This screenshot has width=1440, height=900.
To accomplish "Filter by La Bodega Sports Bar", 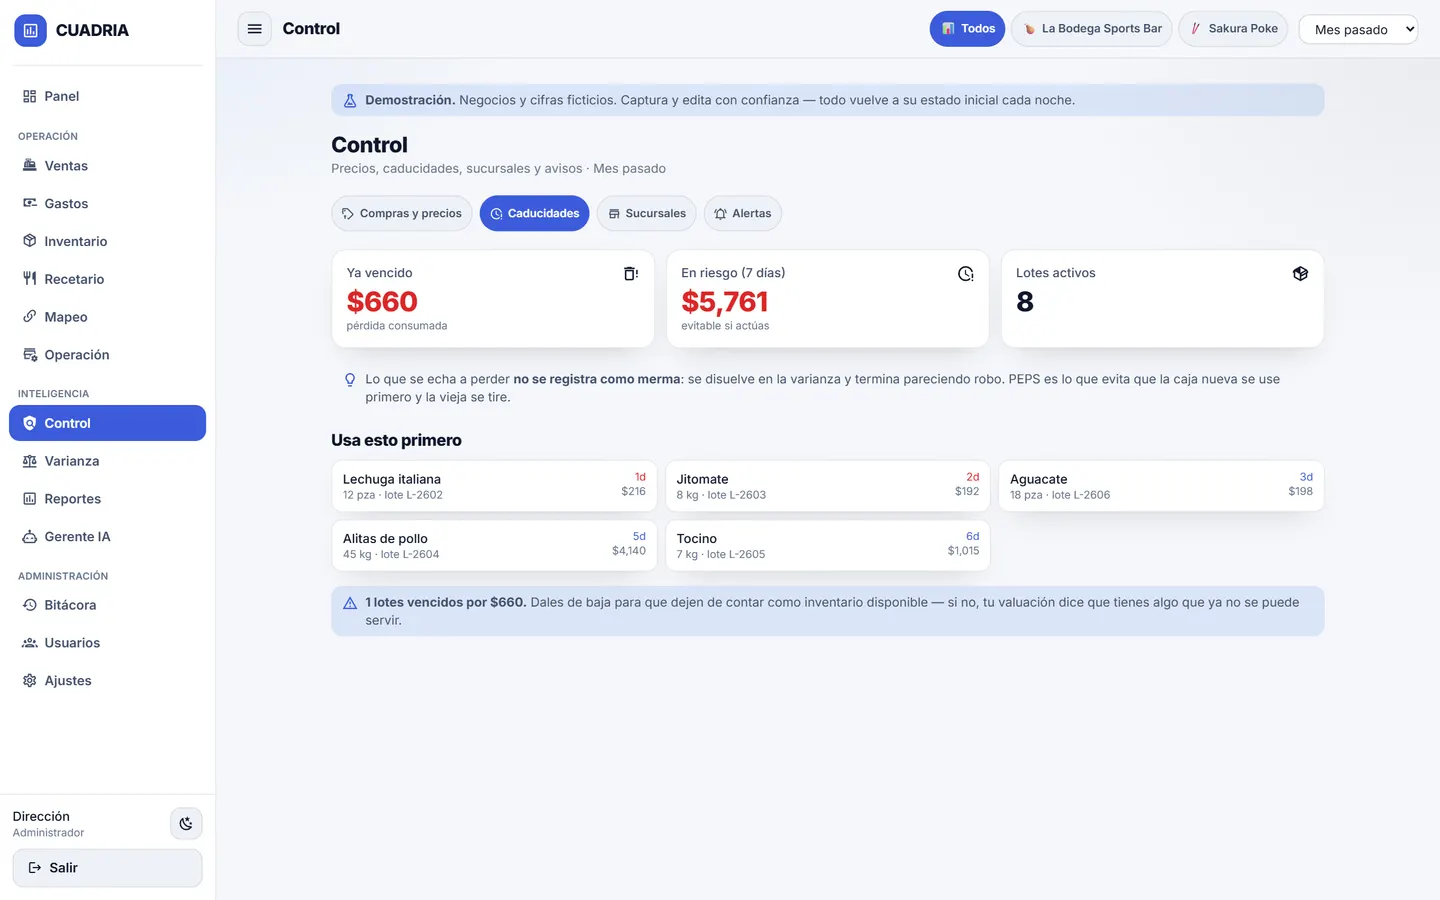I will point(1091,29).
